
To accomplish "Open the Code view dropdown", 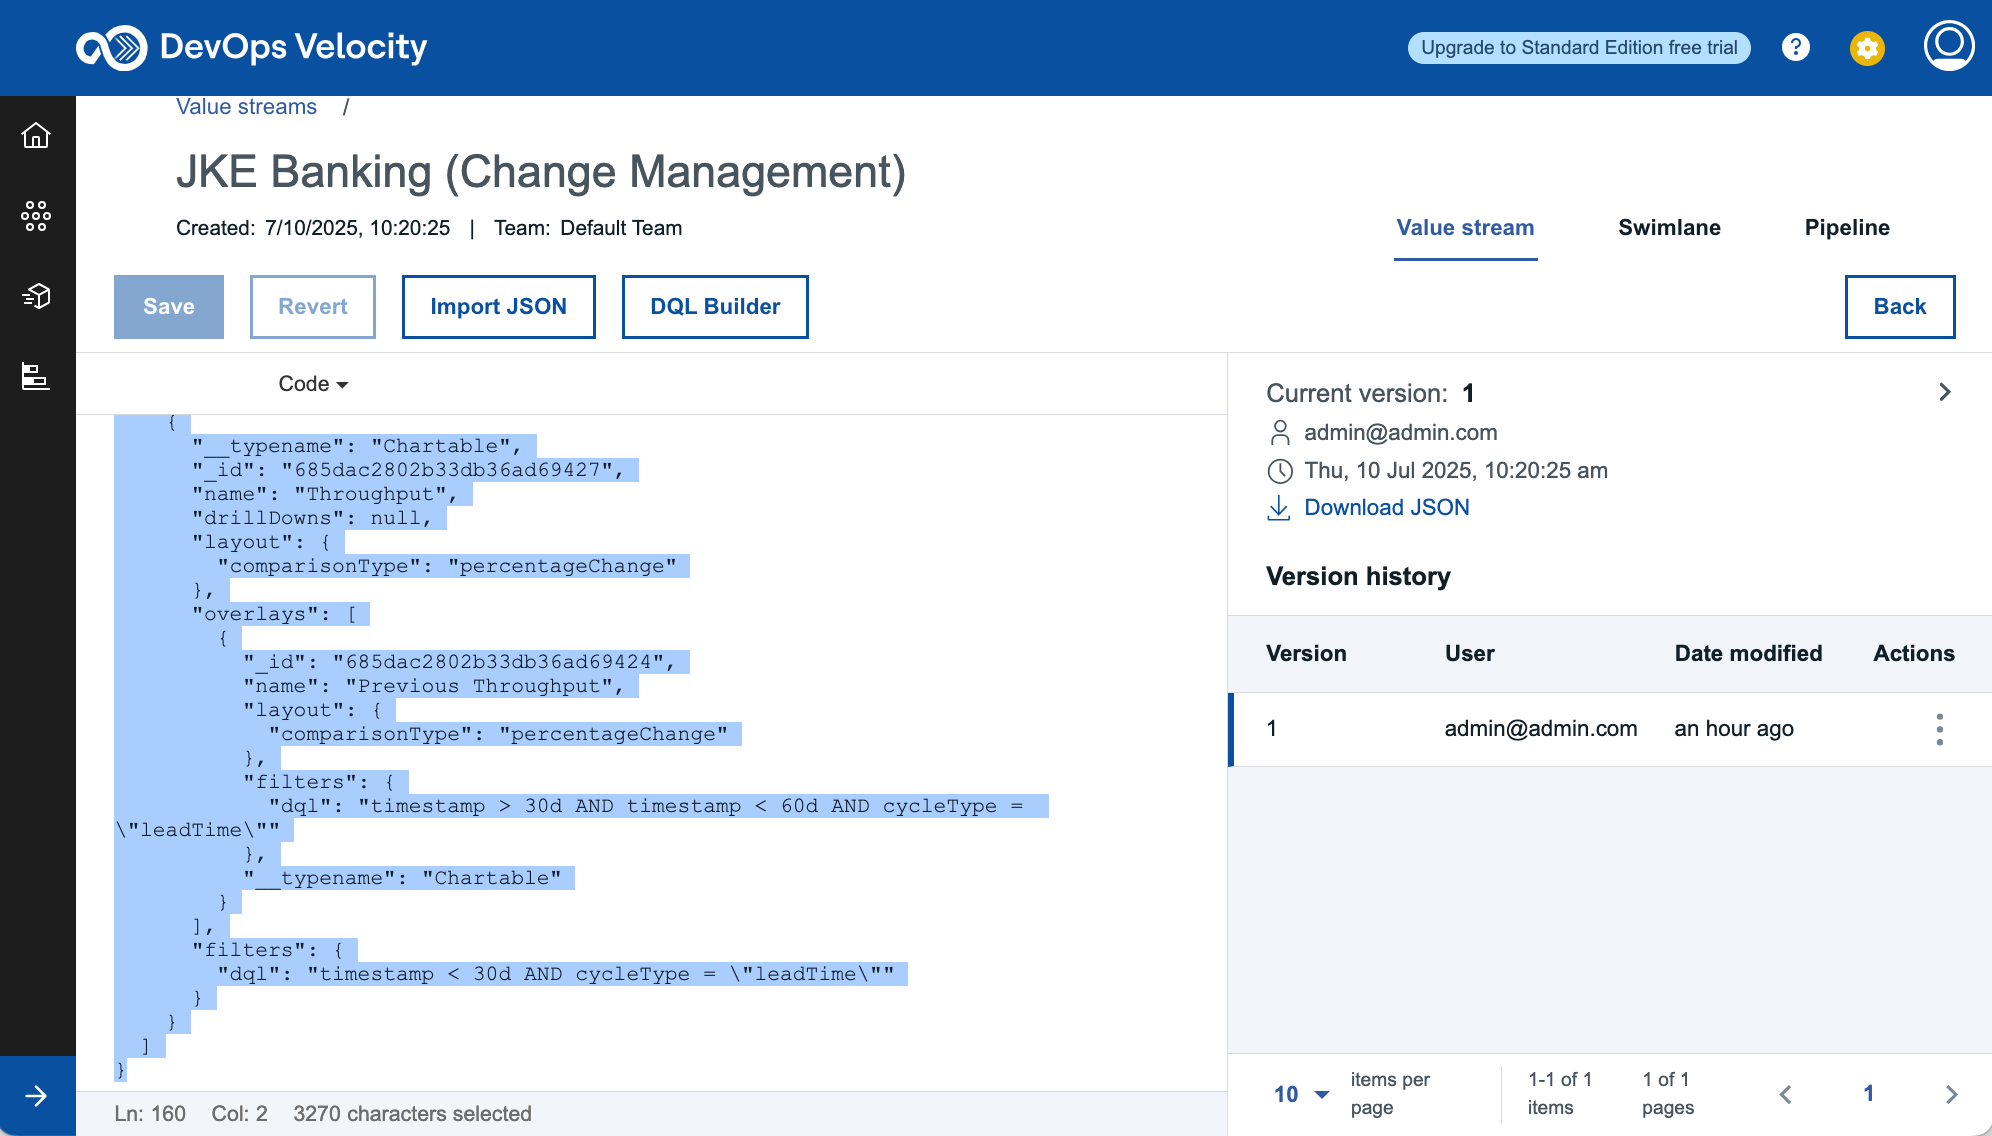I will click(313, 384).
